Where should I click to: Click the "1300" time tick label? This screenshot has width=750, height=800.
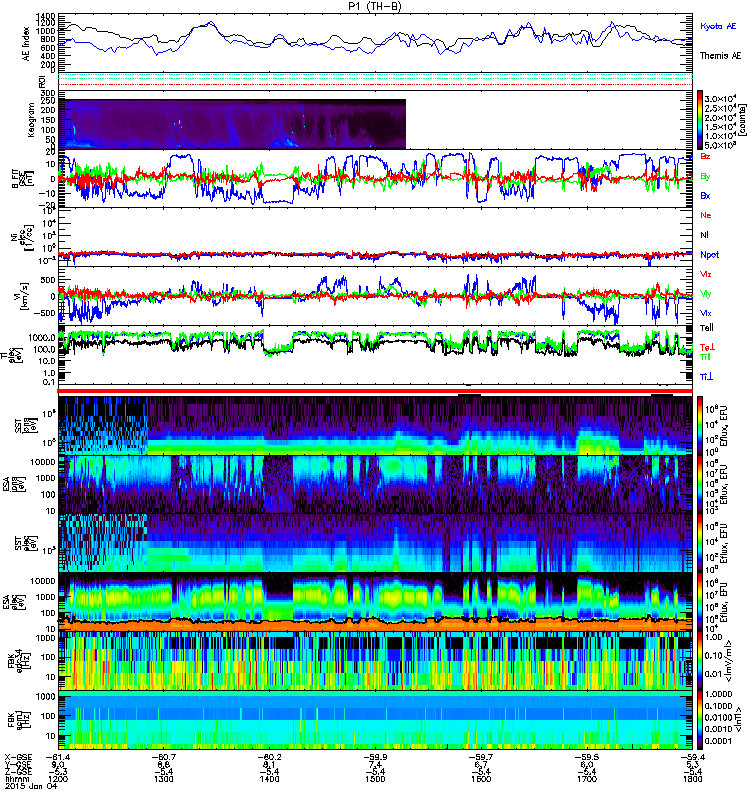(x=164, y=779)
